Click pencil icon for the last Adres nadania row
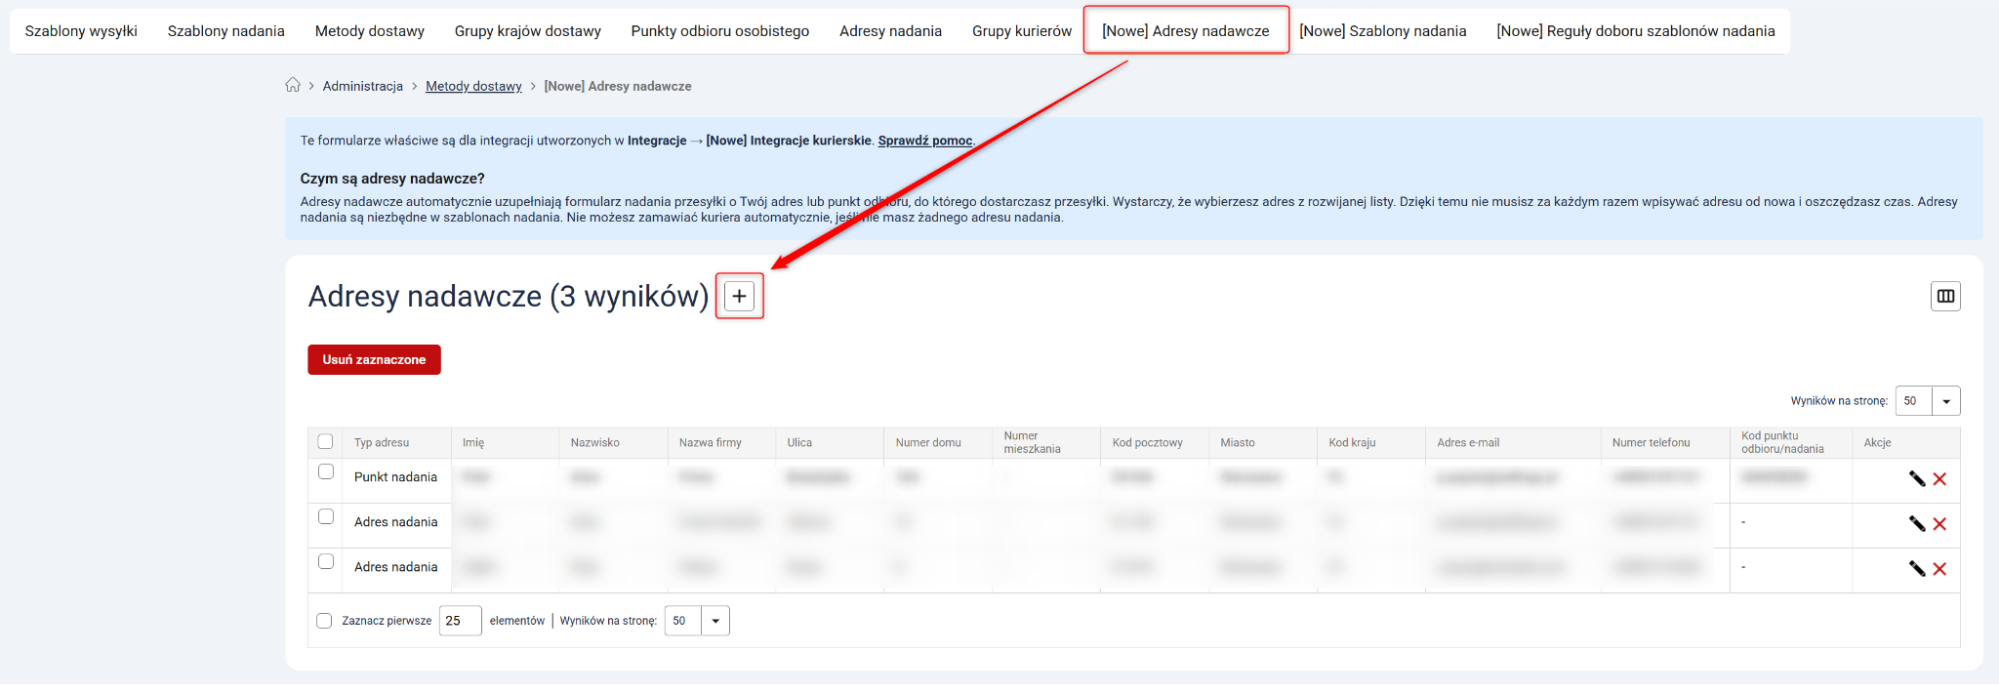This screenshot has width=1999, height=685. [1916, 569]
